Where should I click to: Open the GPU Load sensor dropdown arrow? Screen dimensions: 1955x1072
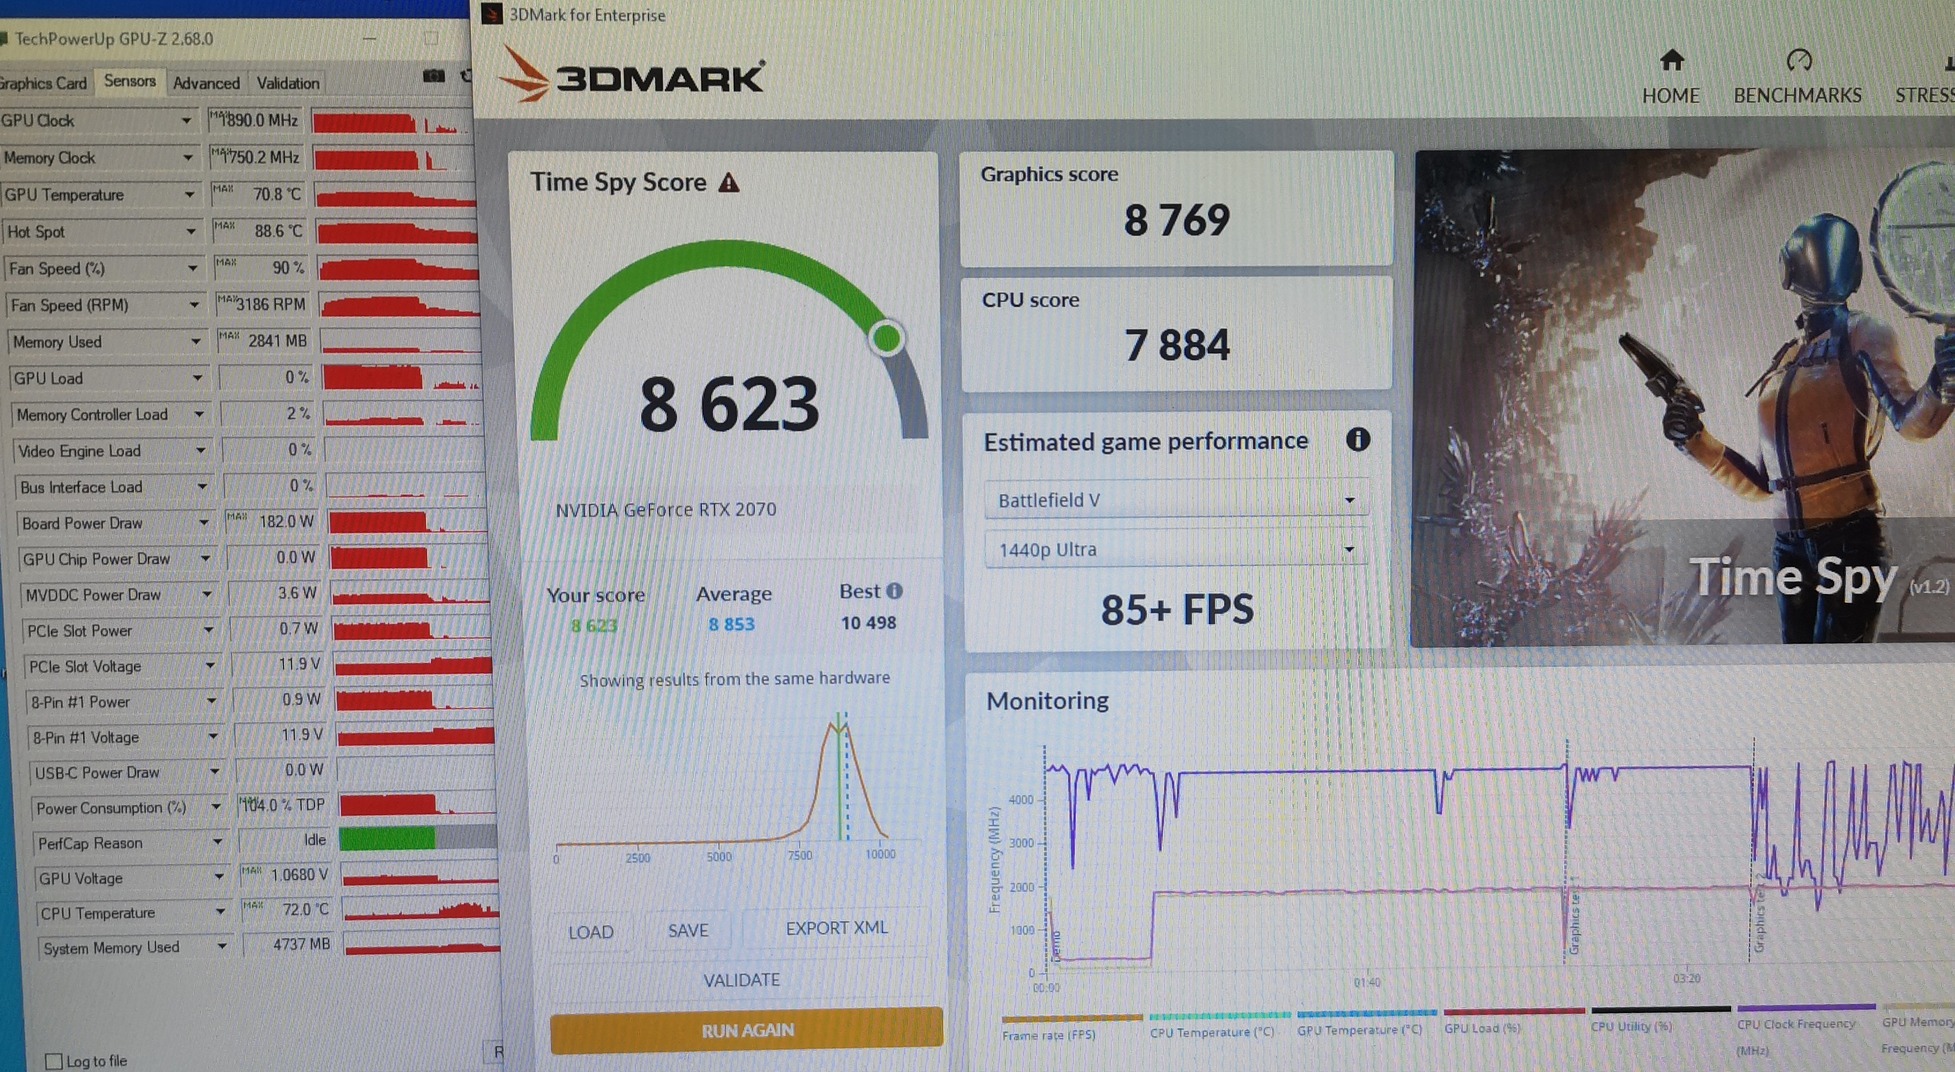[x=197, y=378]
